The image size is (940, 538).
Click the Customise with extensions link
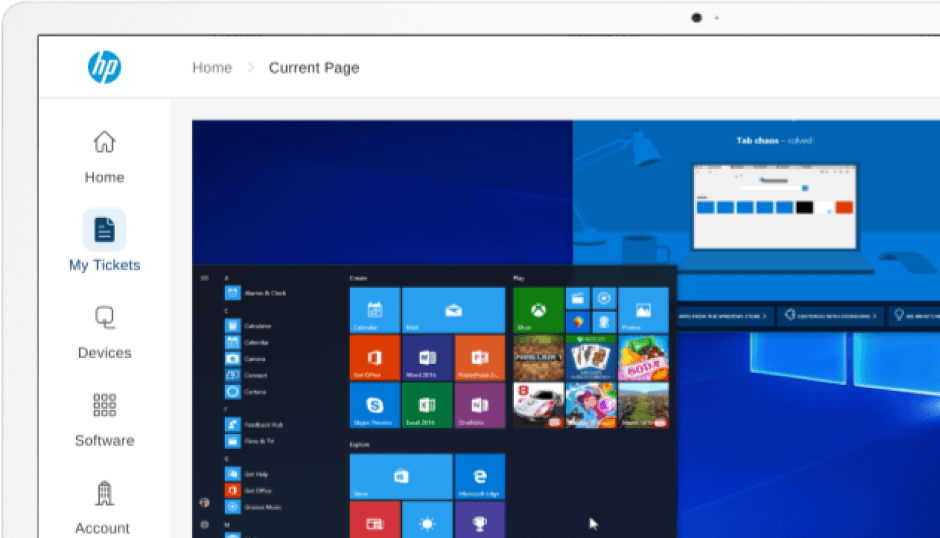pyautogui.click(x=831, y=315)
